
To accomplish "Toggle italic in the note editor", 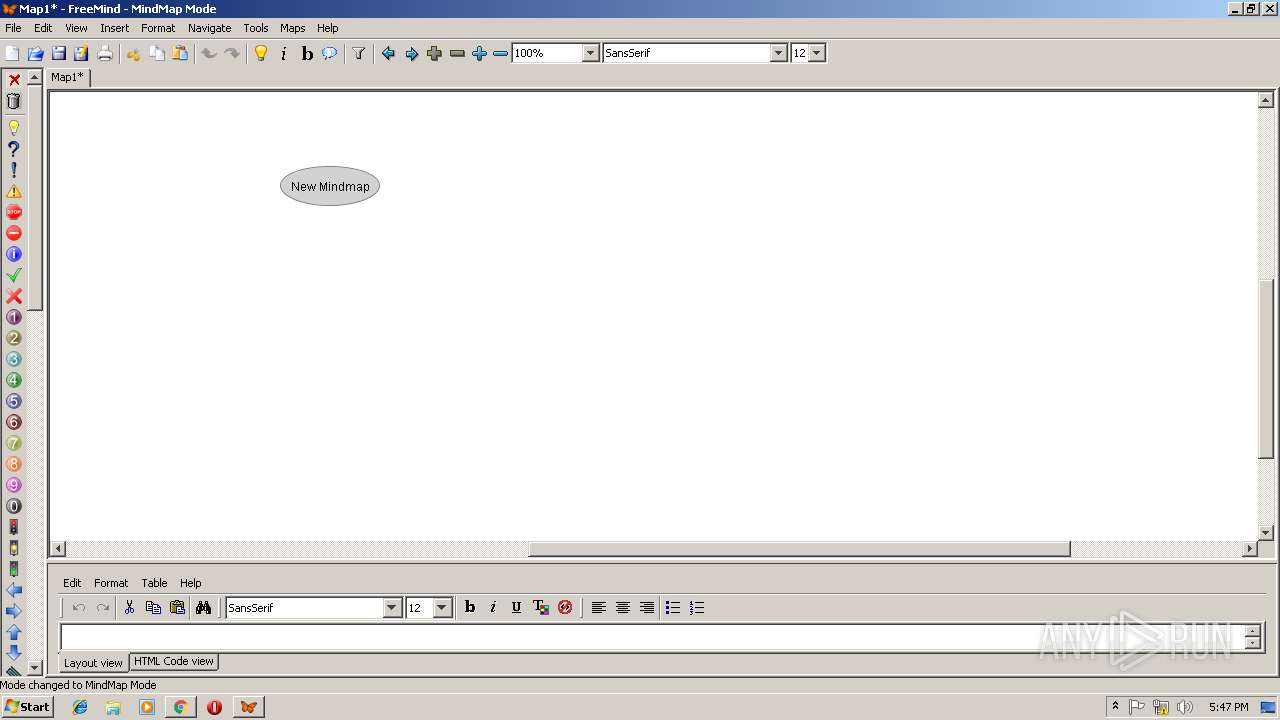I will pyautogui.click(x=493, y=607).
